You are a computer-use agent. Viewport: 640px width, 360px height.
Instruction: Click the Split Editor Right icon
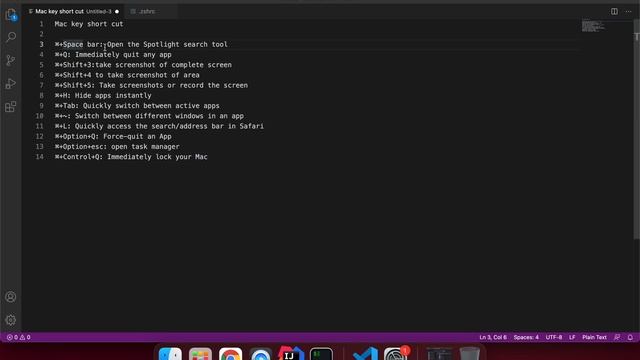coord(614,11)
